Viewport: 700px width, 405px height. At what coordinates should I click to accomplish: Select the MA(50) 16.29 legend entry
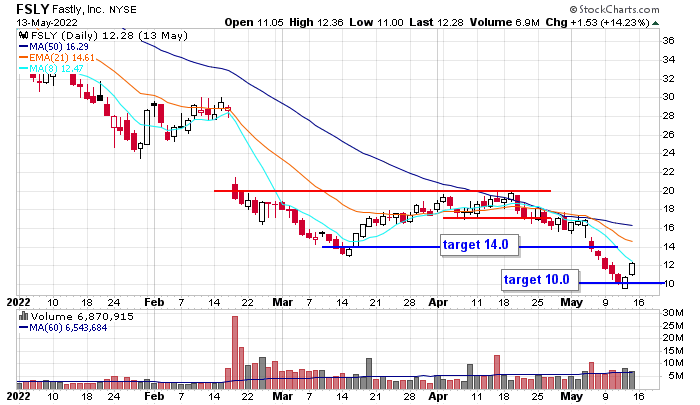[54, 46]
